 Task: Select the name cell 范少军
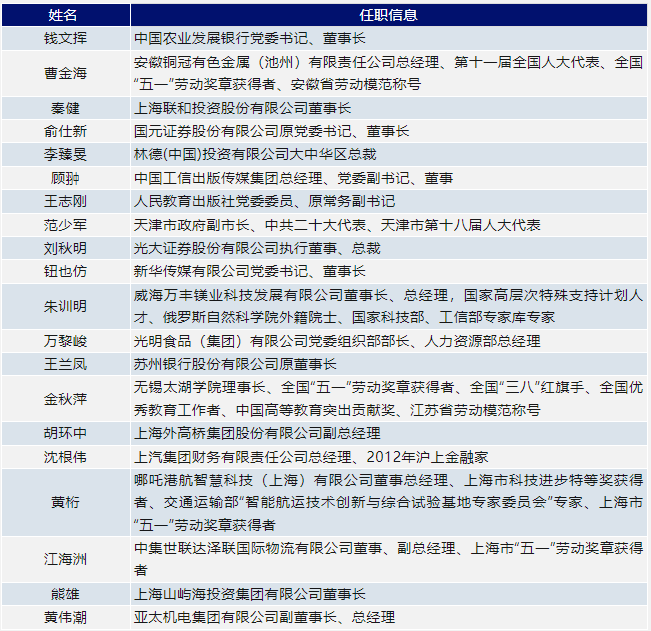click(66, 225)
